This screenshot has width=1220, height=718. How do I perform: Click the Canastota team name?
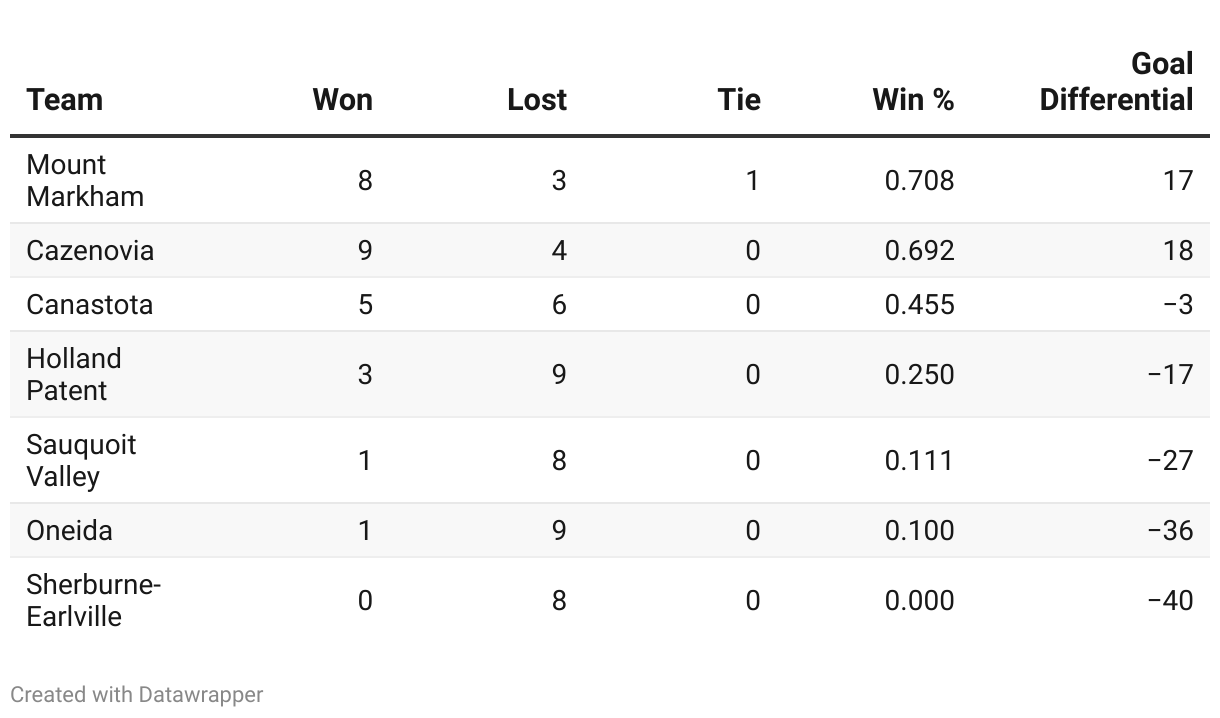coord(90,304)
